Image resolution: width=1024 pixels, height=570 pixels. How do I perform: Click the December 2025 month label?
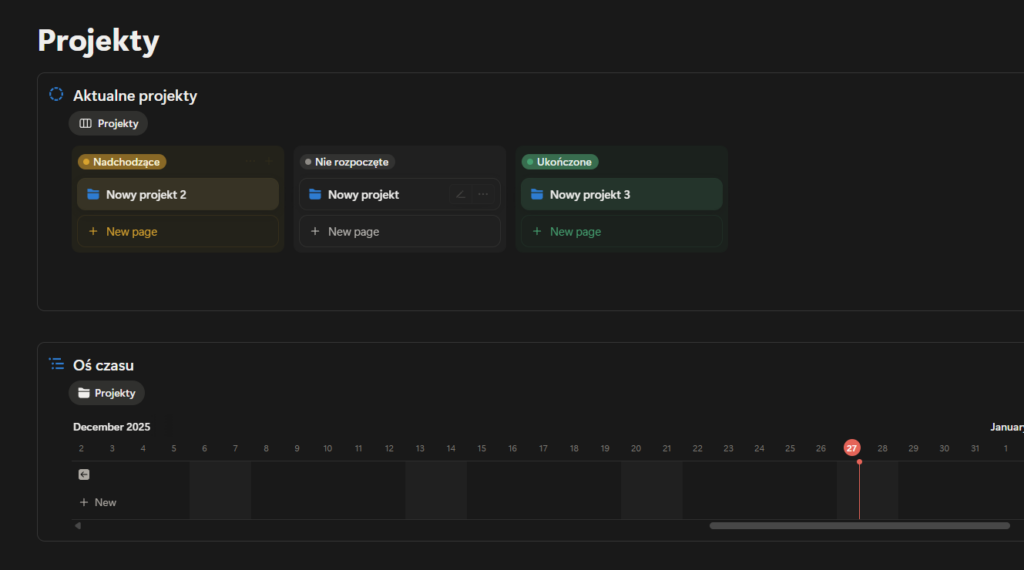pyautogui.click(x=112, y=427)
